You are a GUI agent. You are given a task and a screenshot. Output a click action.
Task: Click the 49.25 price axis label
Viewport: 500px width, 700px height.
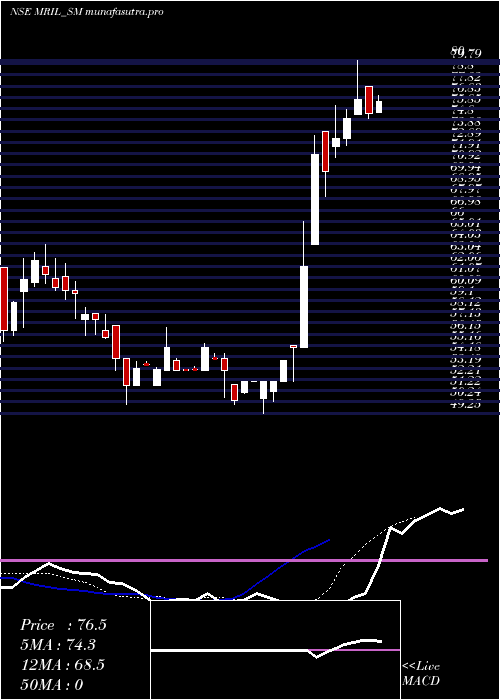[x=466, y=404]
